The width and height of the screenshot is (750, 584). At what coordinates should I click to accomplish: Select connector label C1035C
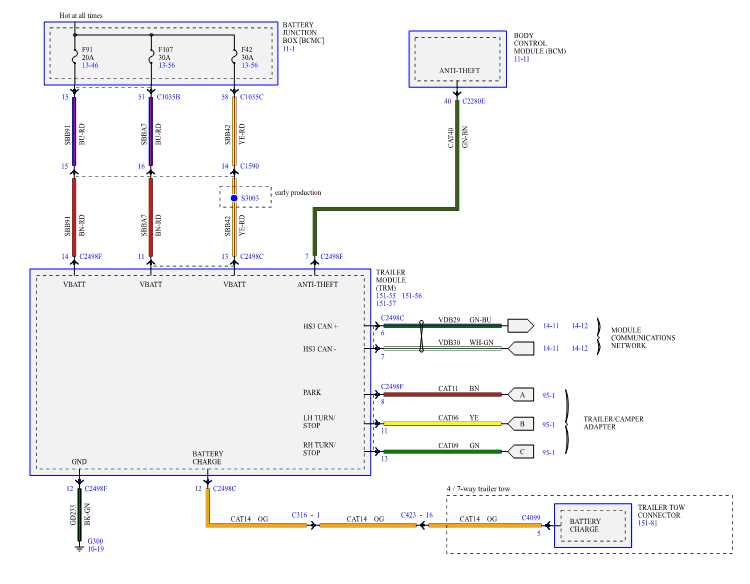coord(252,97)
